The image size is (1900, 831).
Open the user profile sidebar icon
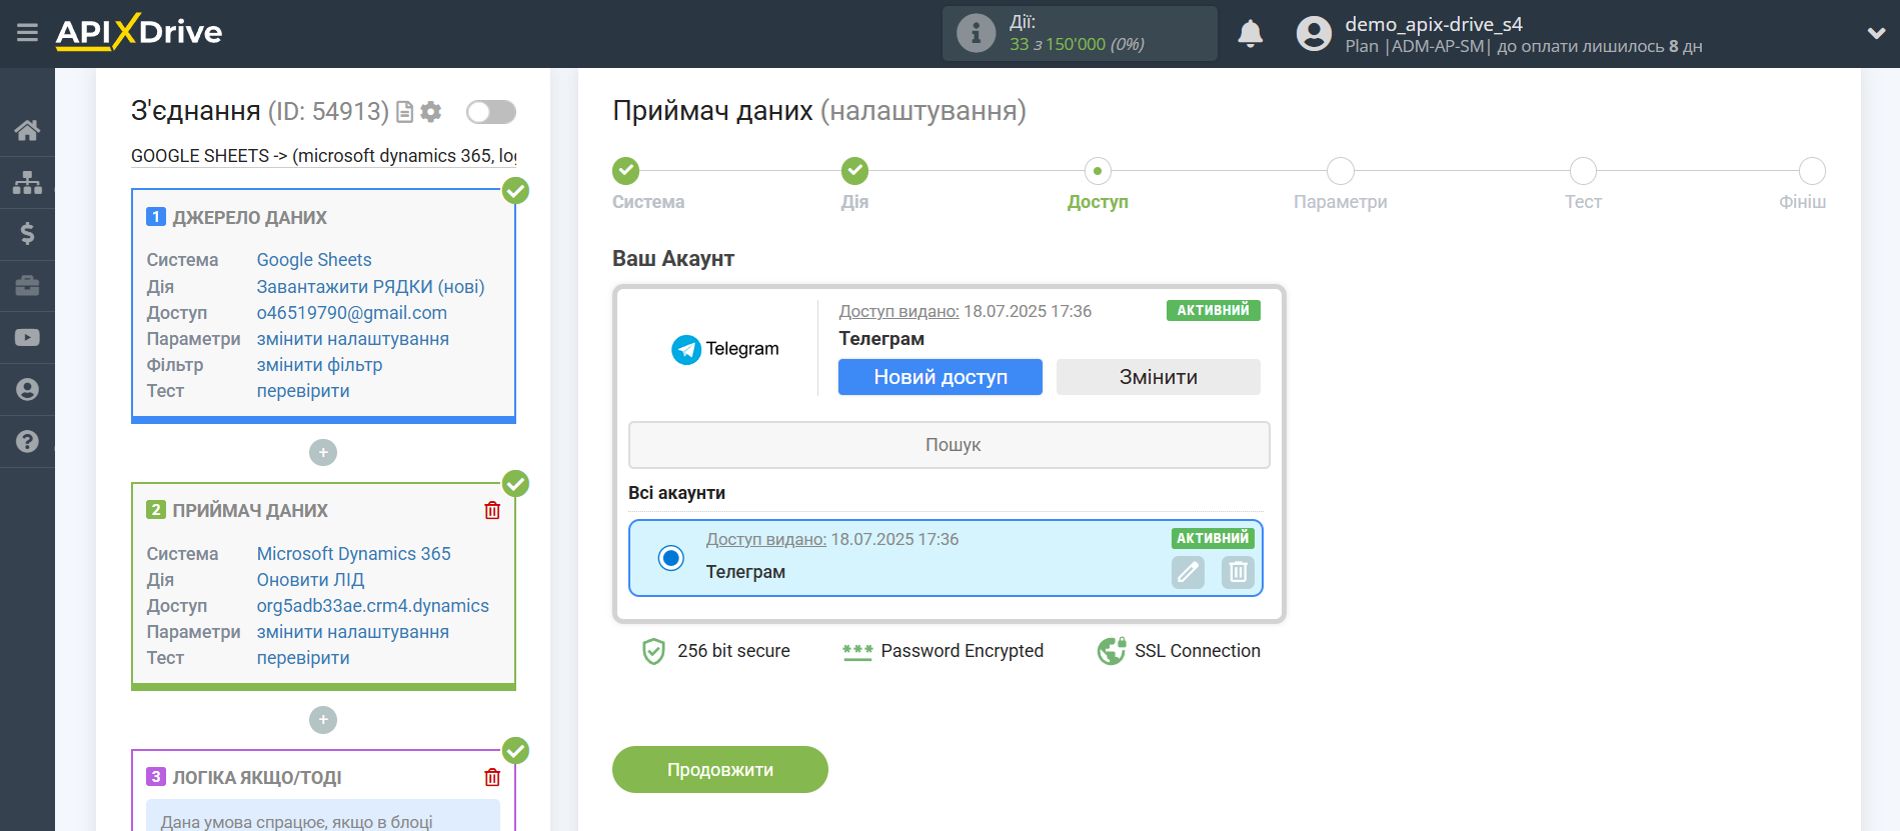27,390
